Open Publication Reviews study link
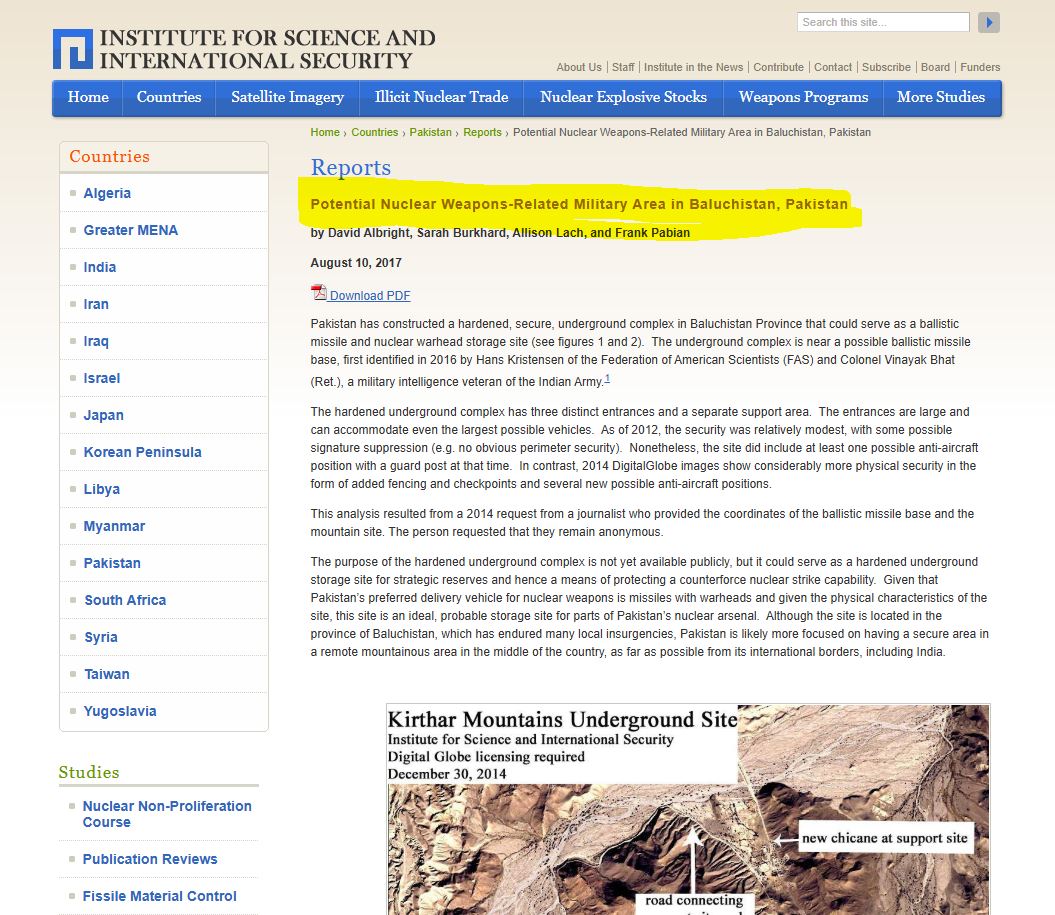The height and width of the screenshot is (915, 1055). pos(149,859)
